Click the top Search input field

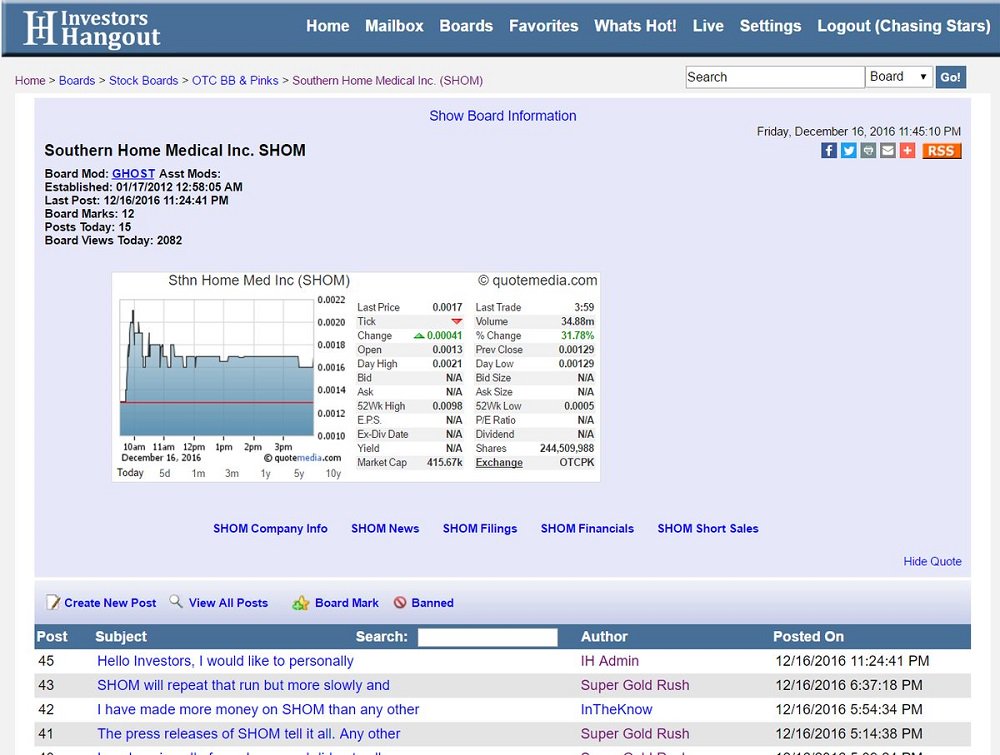pos(775,77)
